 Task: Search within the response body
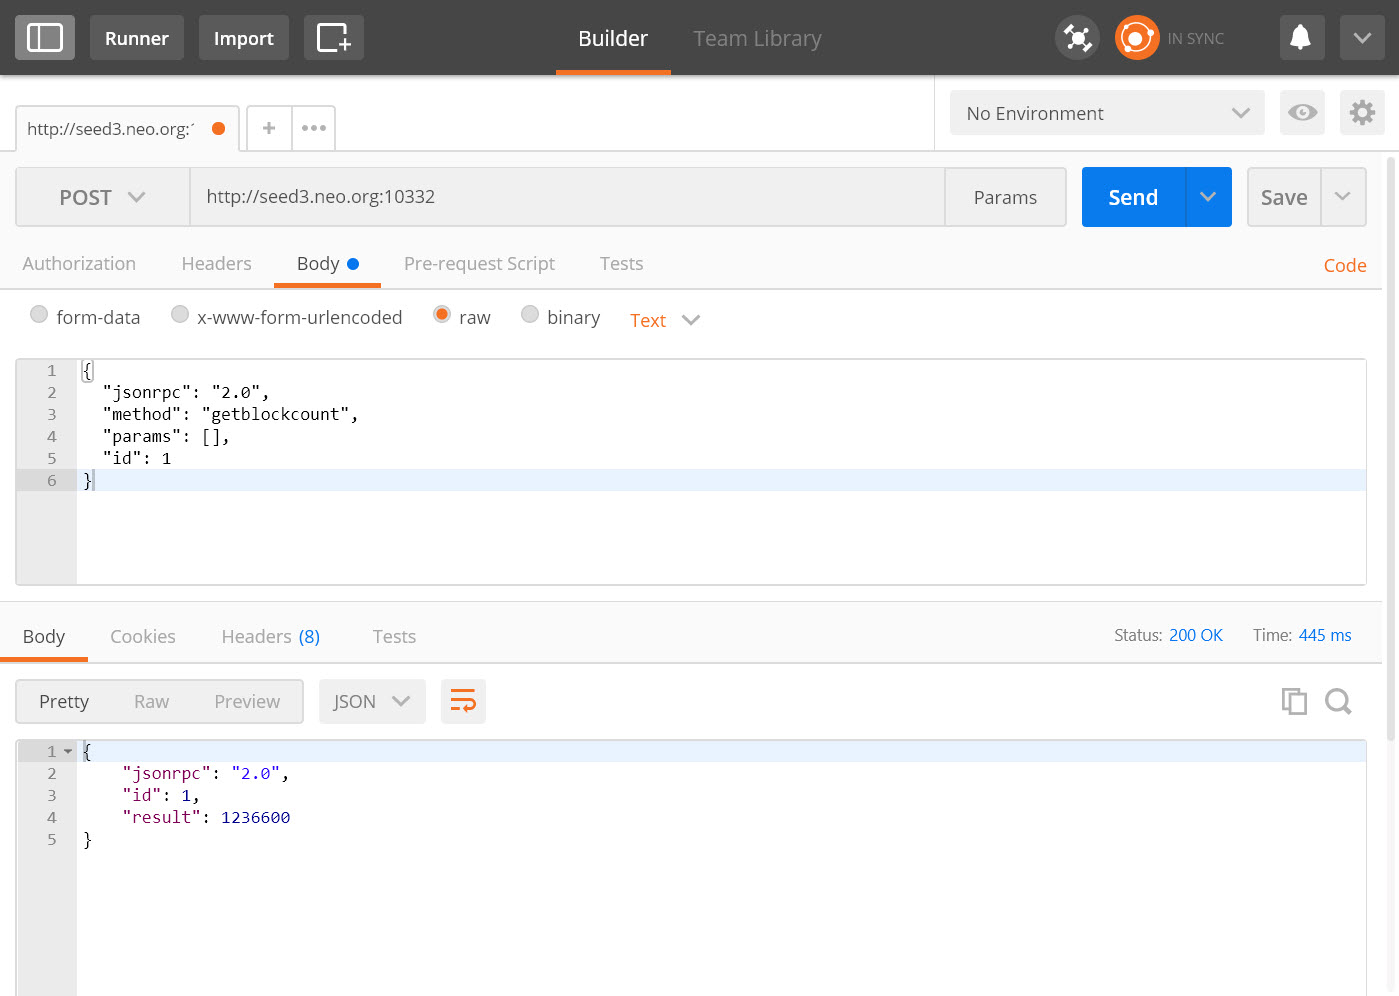(x=1338, y=701)
